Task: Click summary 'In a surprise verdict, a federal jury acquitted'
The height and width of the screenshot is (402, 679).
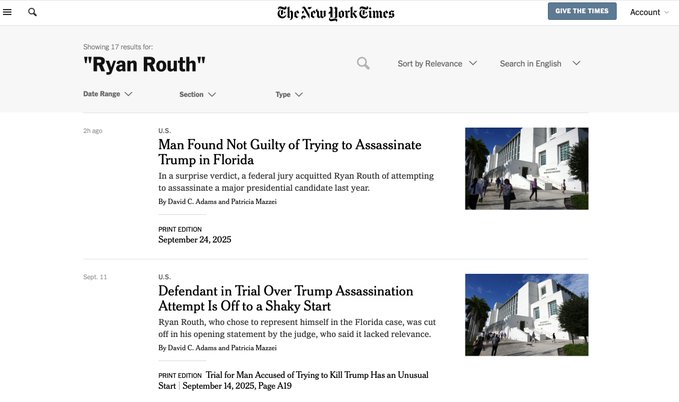Action: 296,182
